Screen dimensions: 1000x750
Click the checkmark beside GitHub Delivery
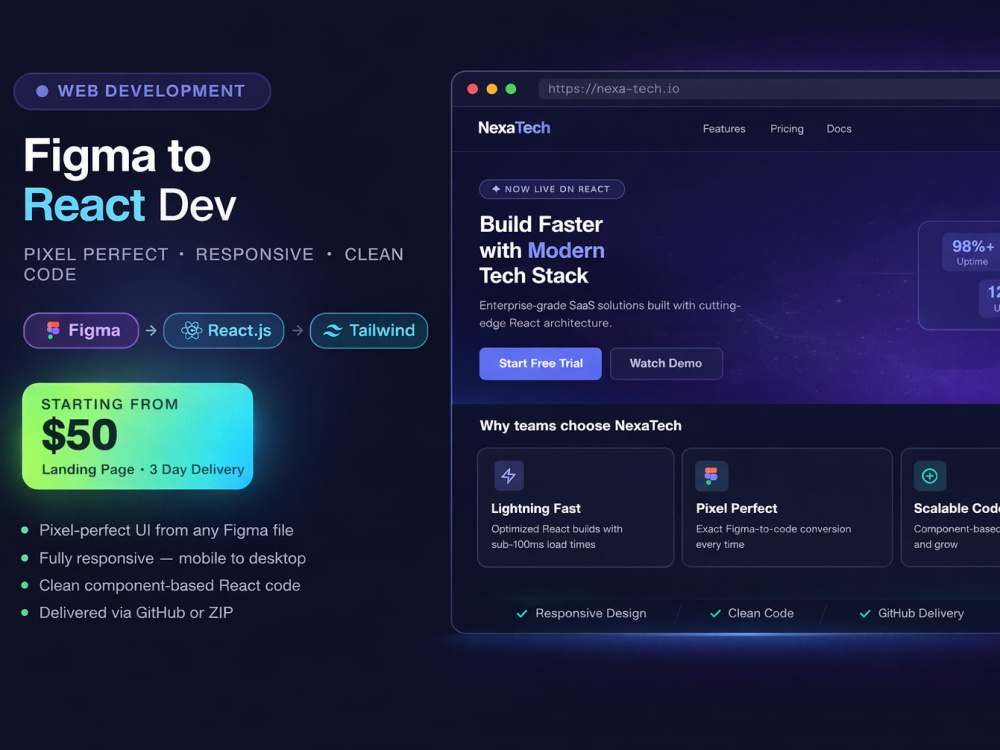point(865,614)
